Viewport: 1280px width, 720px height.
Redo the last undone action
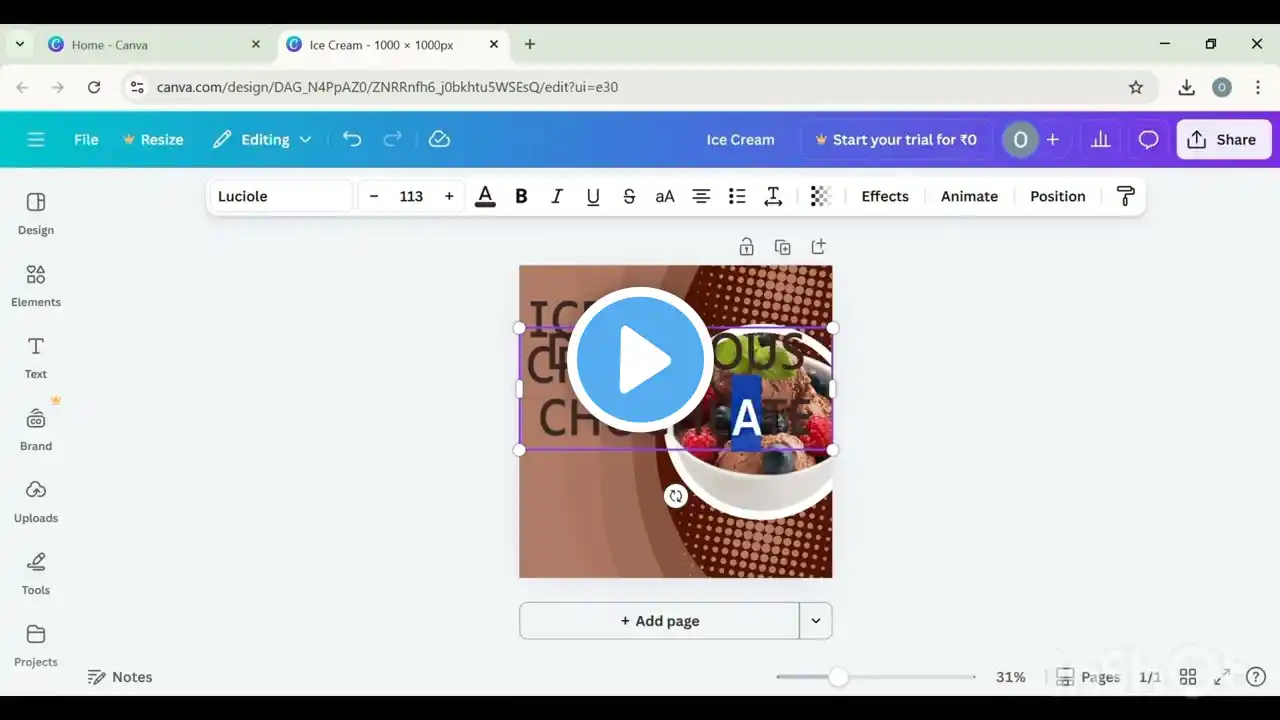(393, 140)
